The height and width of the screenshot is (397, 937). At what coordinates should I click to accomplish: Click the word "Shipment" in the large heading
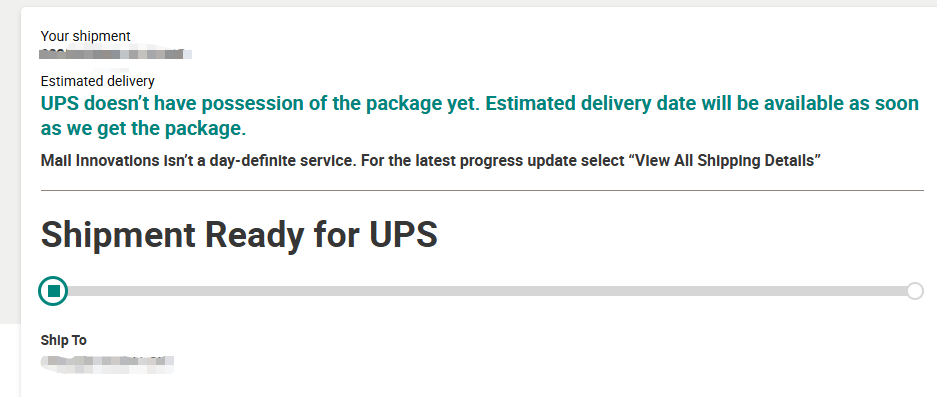point(118,234)
